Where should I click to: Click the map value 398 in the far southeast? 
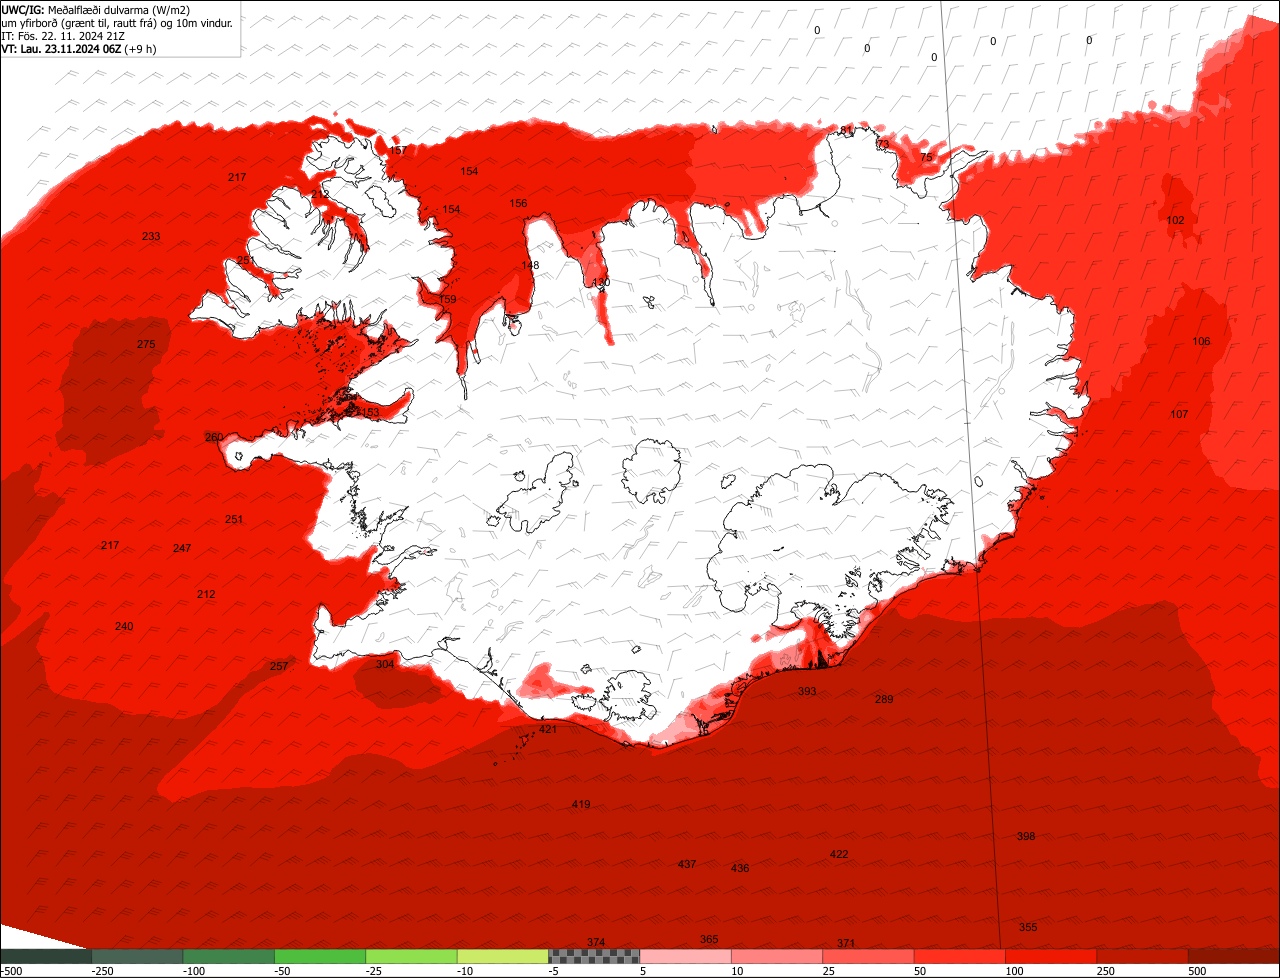pos(1026,837)
